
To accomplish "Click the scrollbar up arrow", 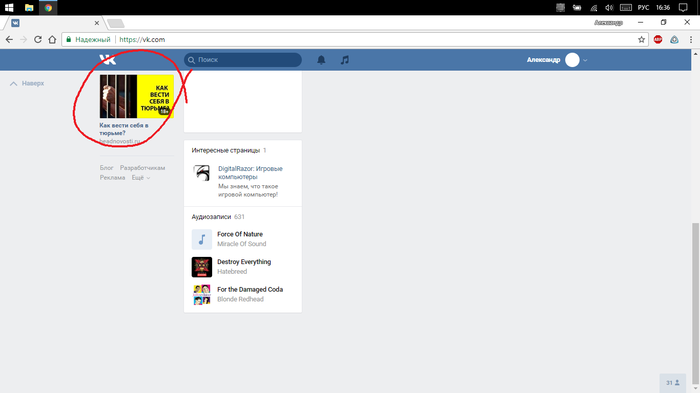I will (x=696, y=54).
